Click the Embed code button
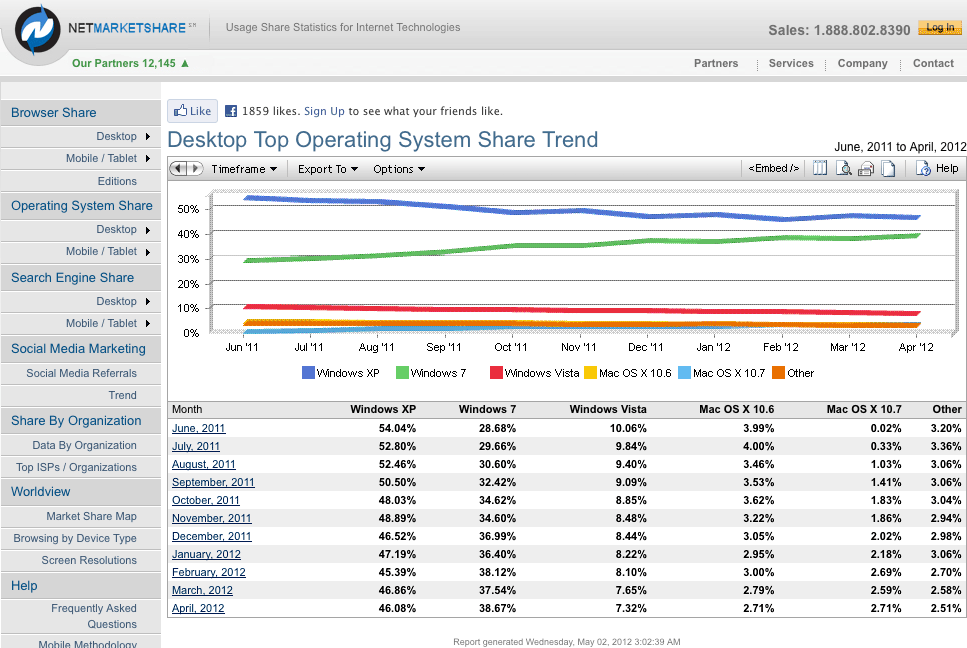Image resolution: width=967 pixels, height=648 pixels. coord(773,168)
